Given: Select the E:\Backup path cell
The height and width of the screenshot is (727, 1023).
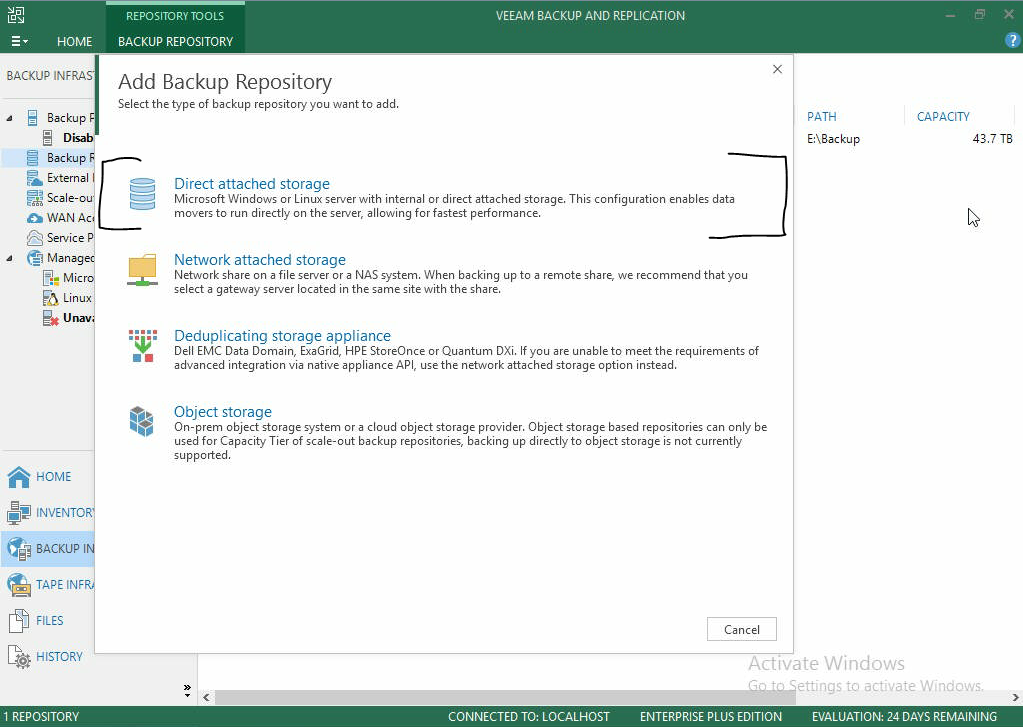Looking at the screenshot, I should tap(833, 139).
